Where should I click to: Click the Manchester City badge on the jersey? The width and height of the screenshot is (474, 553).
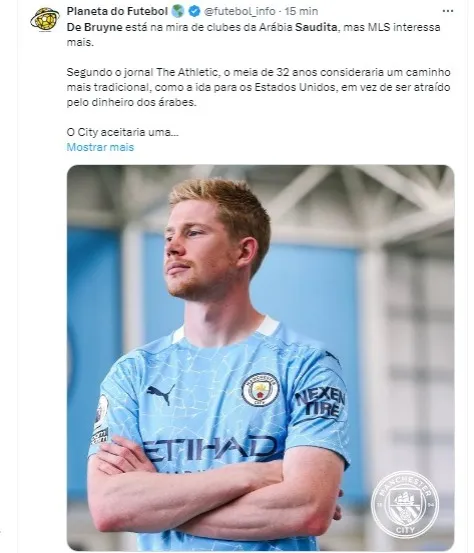tap(260, 390)
